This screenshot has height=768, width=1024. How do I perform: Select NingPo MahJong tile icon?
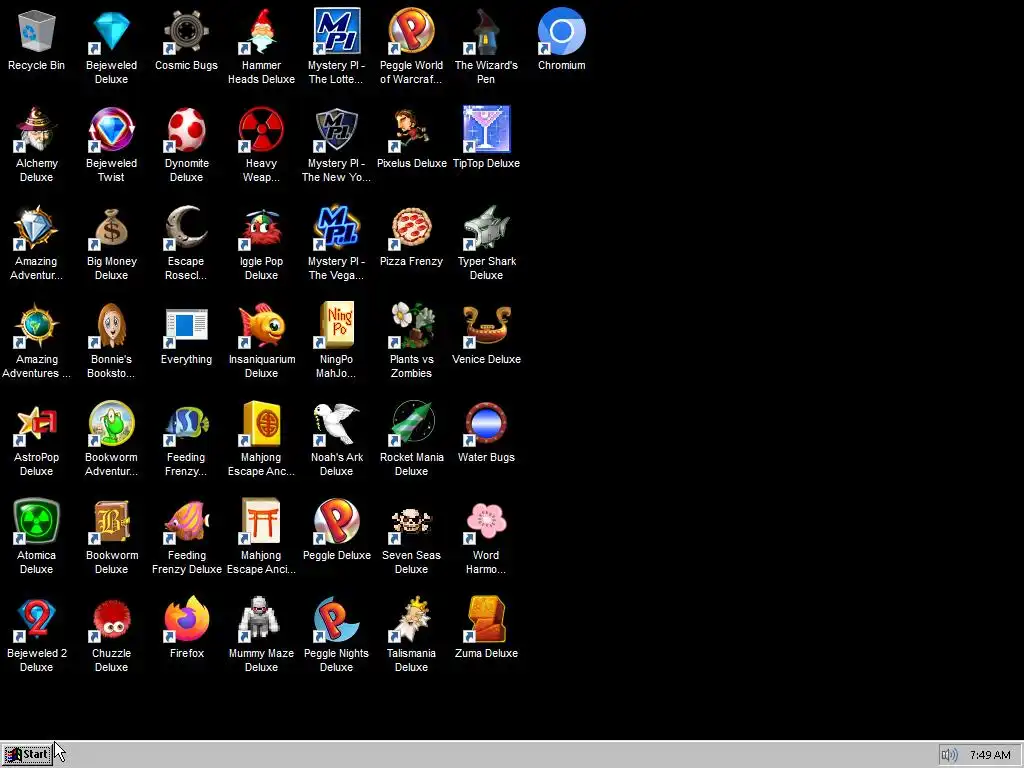(x=336, y=325)
